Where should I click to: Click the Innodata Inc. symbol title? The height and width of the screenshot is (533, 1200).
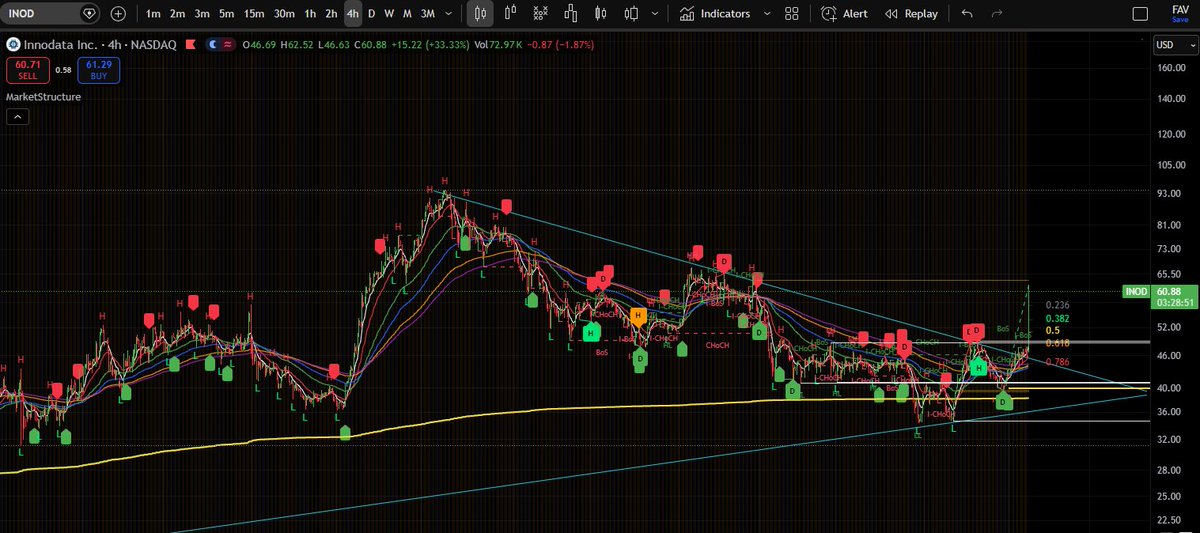[59, 46]
